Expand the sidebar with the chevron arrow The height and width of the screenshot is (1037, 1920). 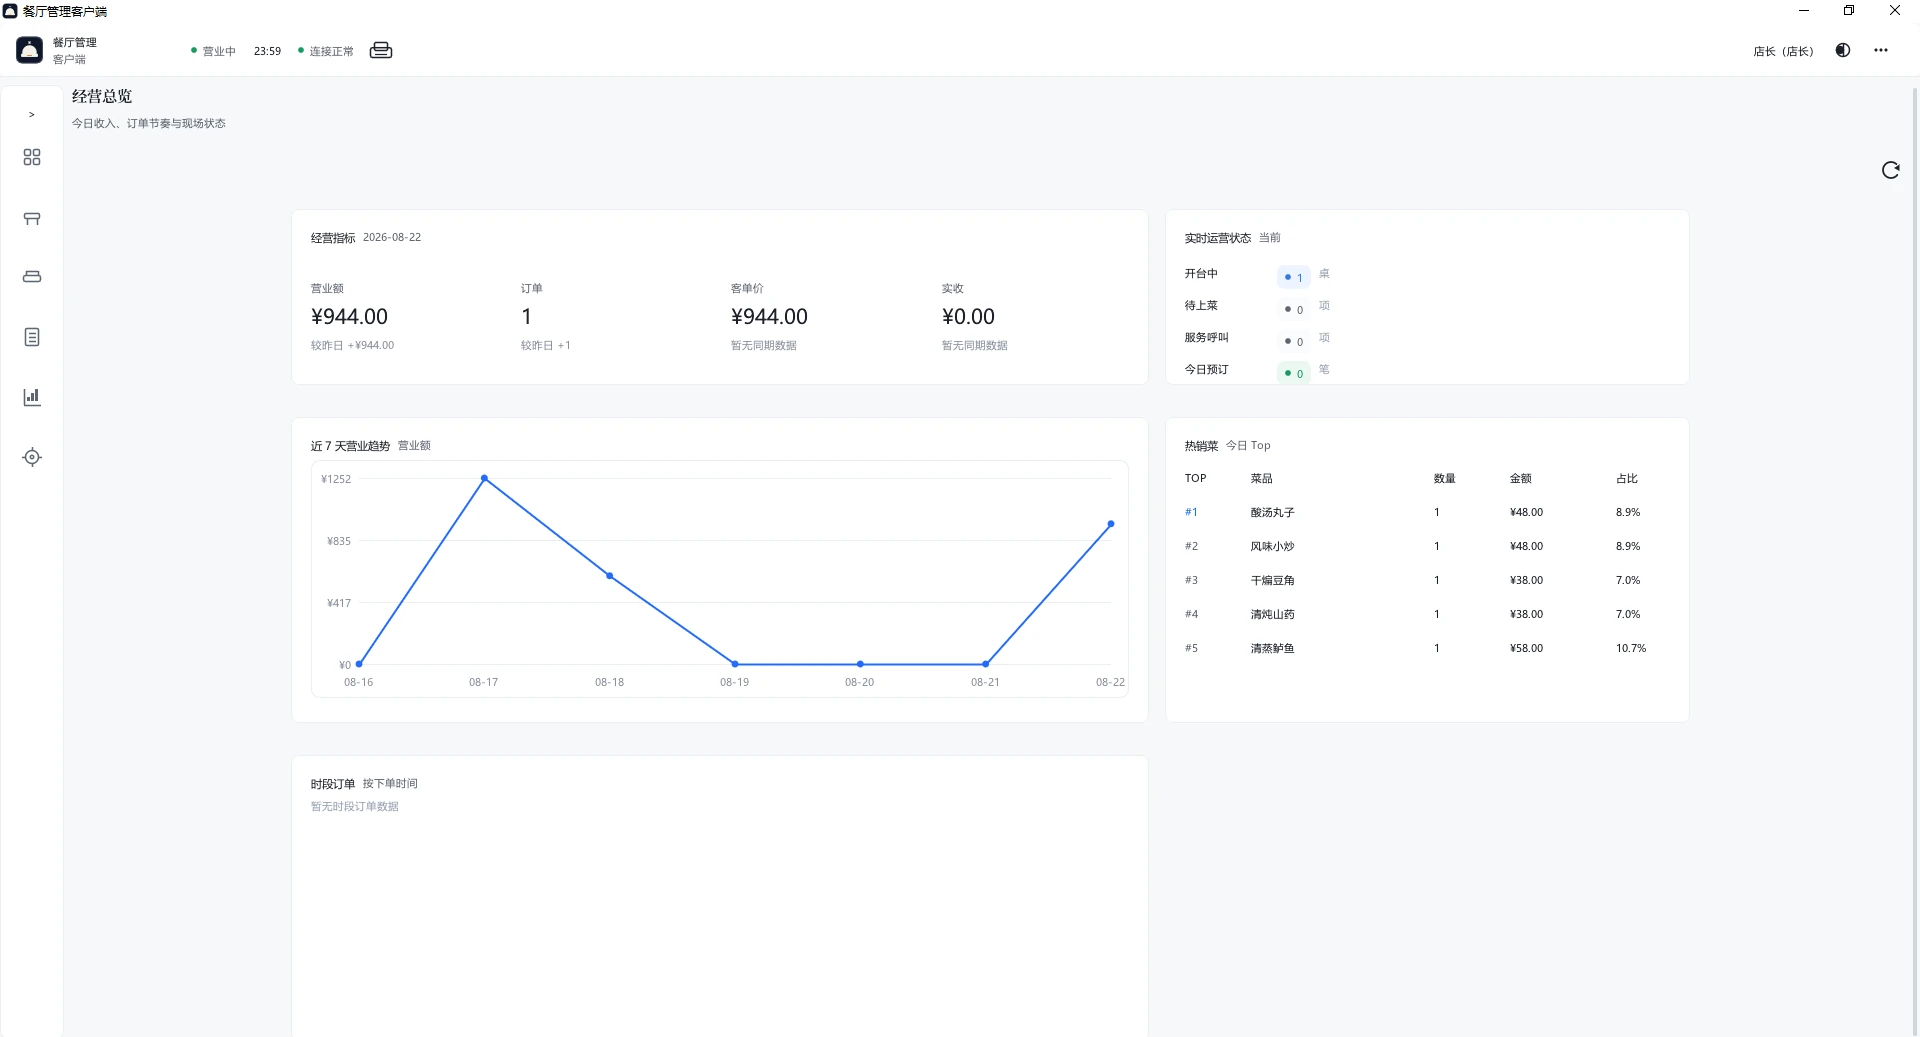[x=32, y=115]
